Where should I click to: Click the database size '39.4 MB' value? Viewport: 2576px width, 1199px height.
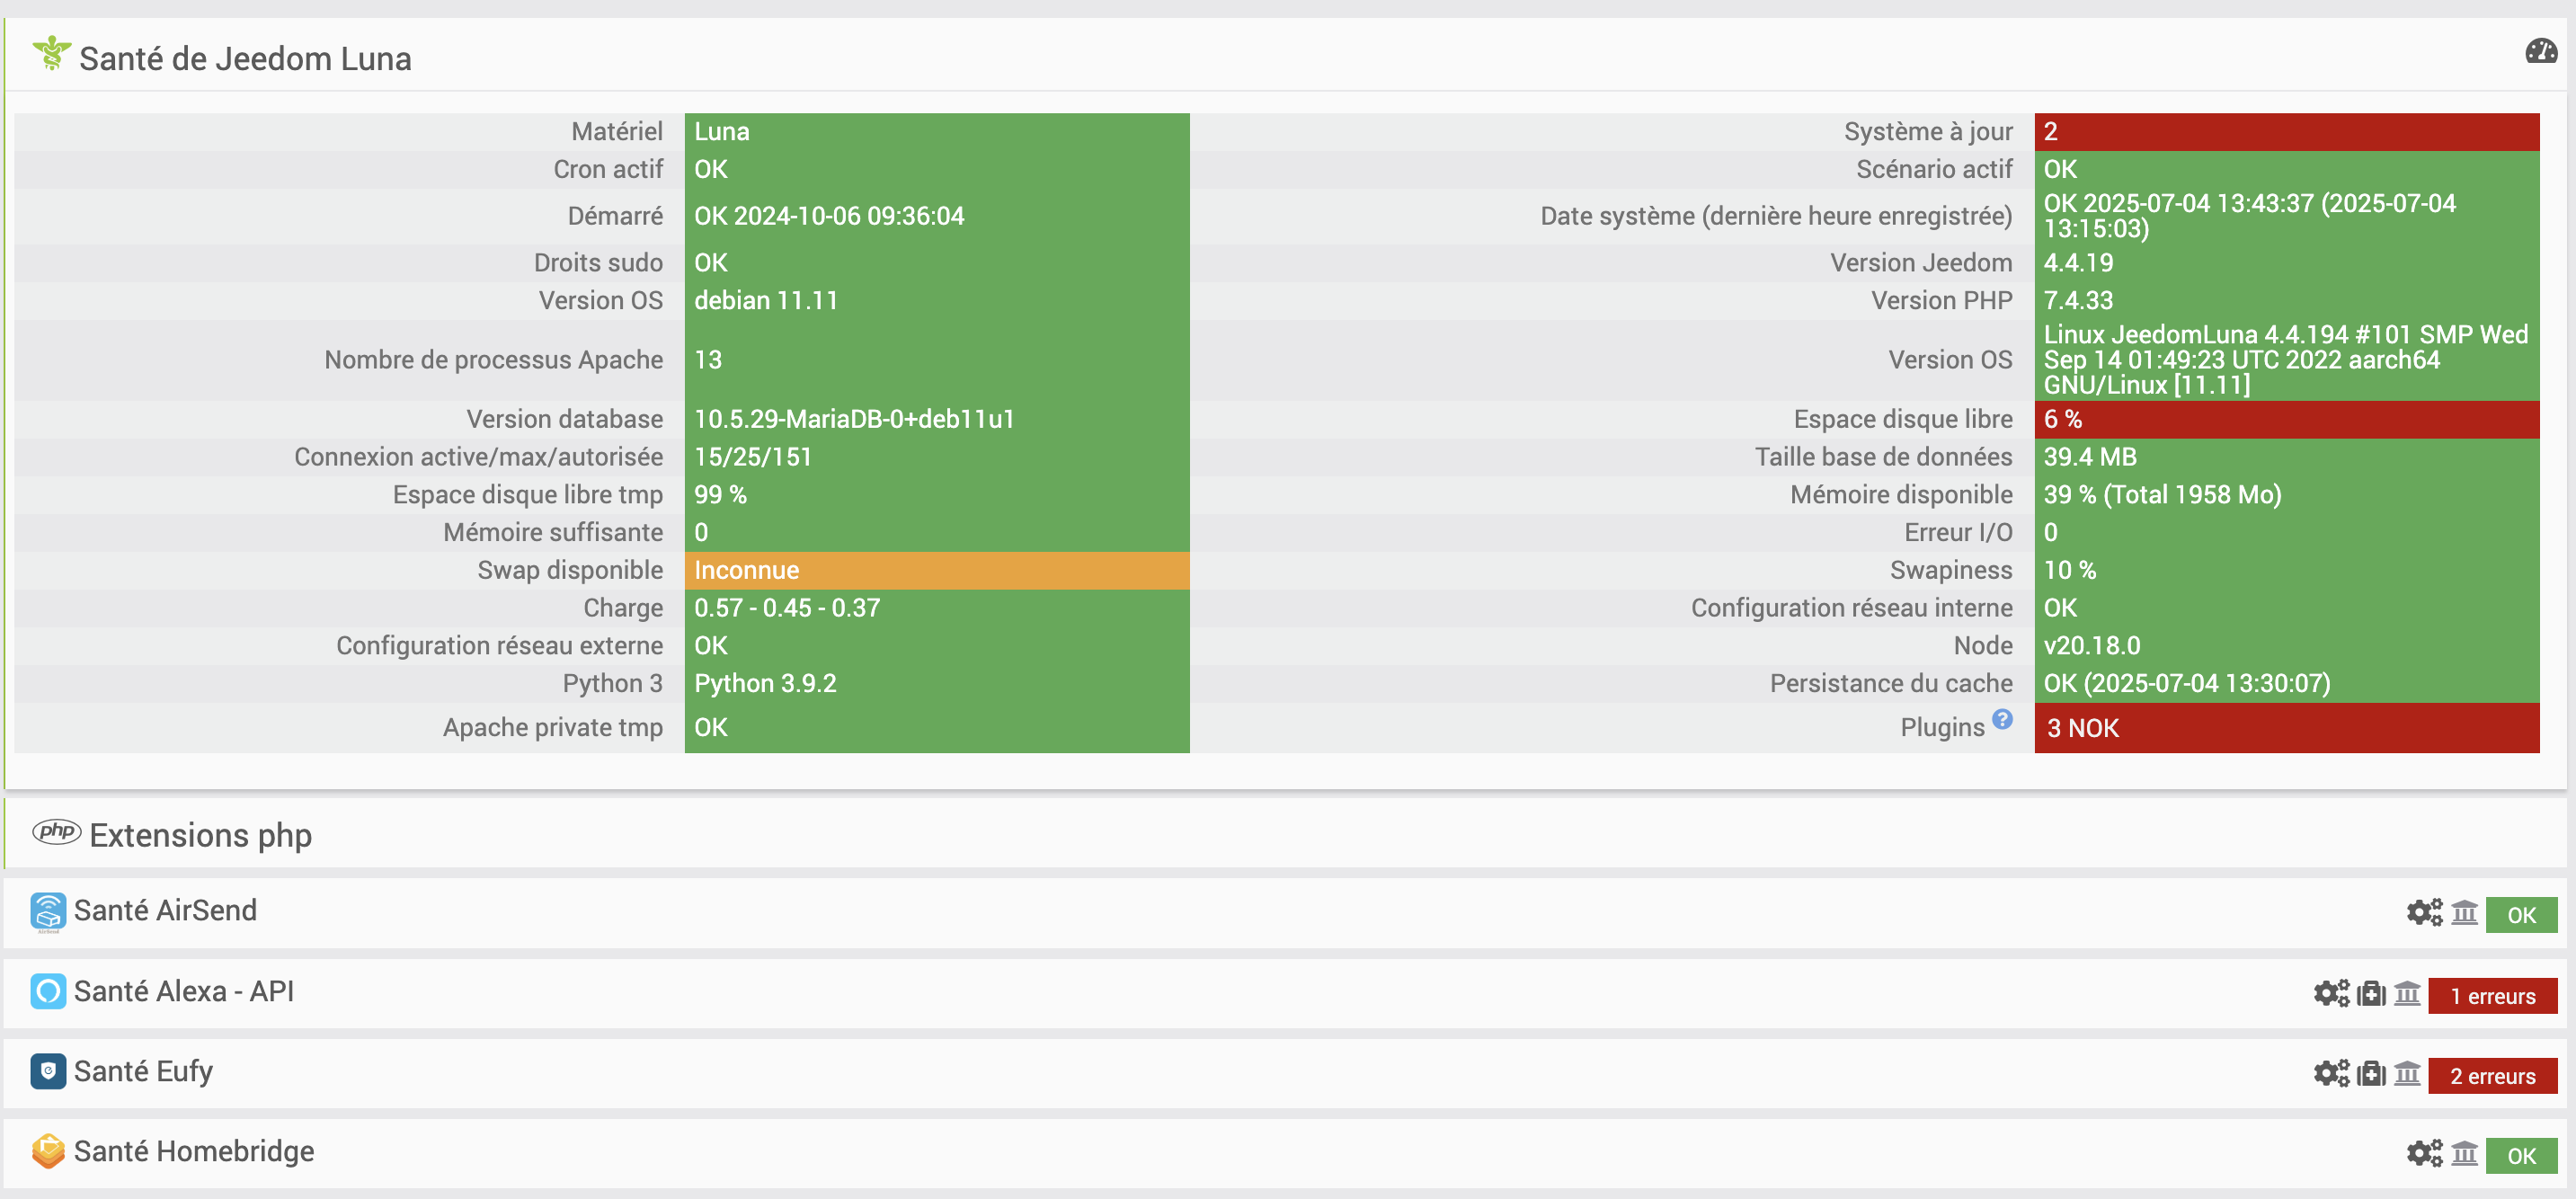point(2287,457)
